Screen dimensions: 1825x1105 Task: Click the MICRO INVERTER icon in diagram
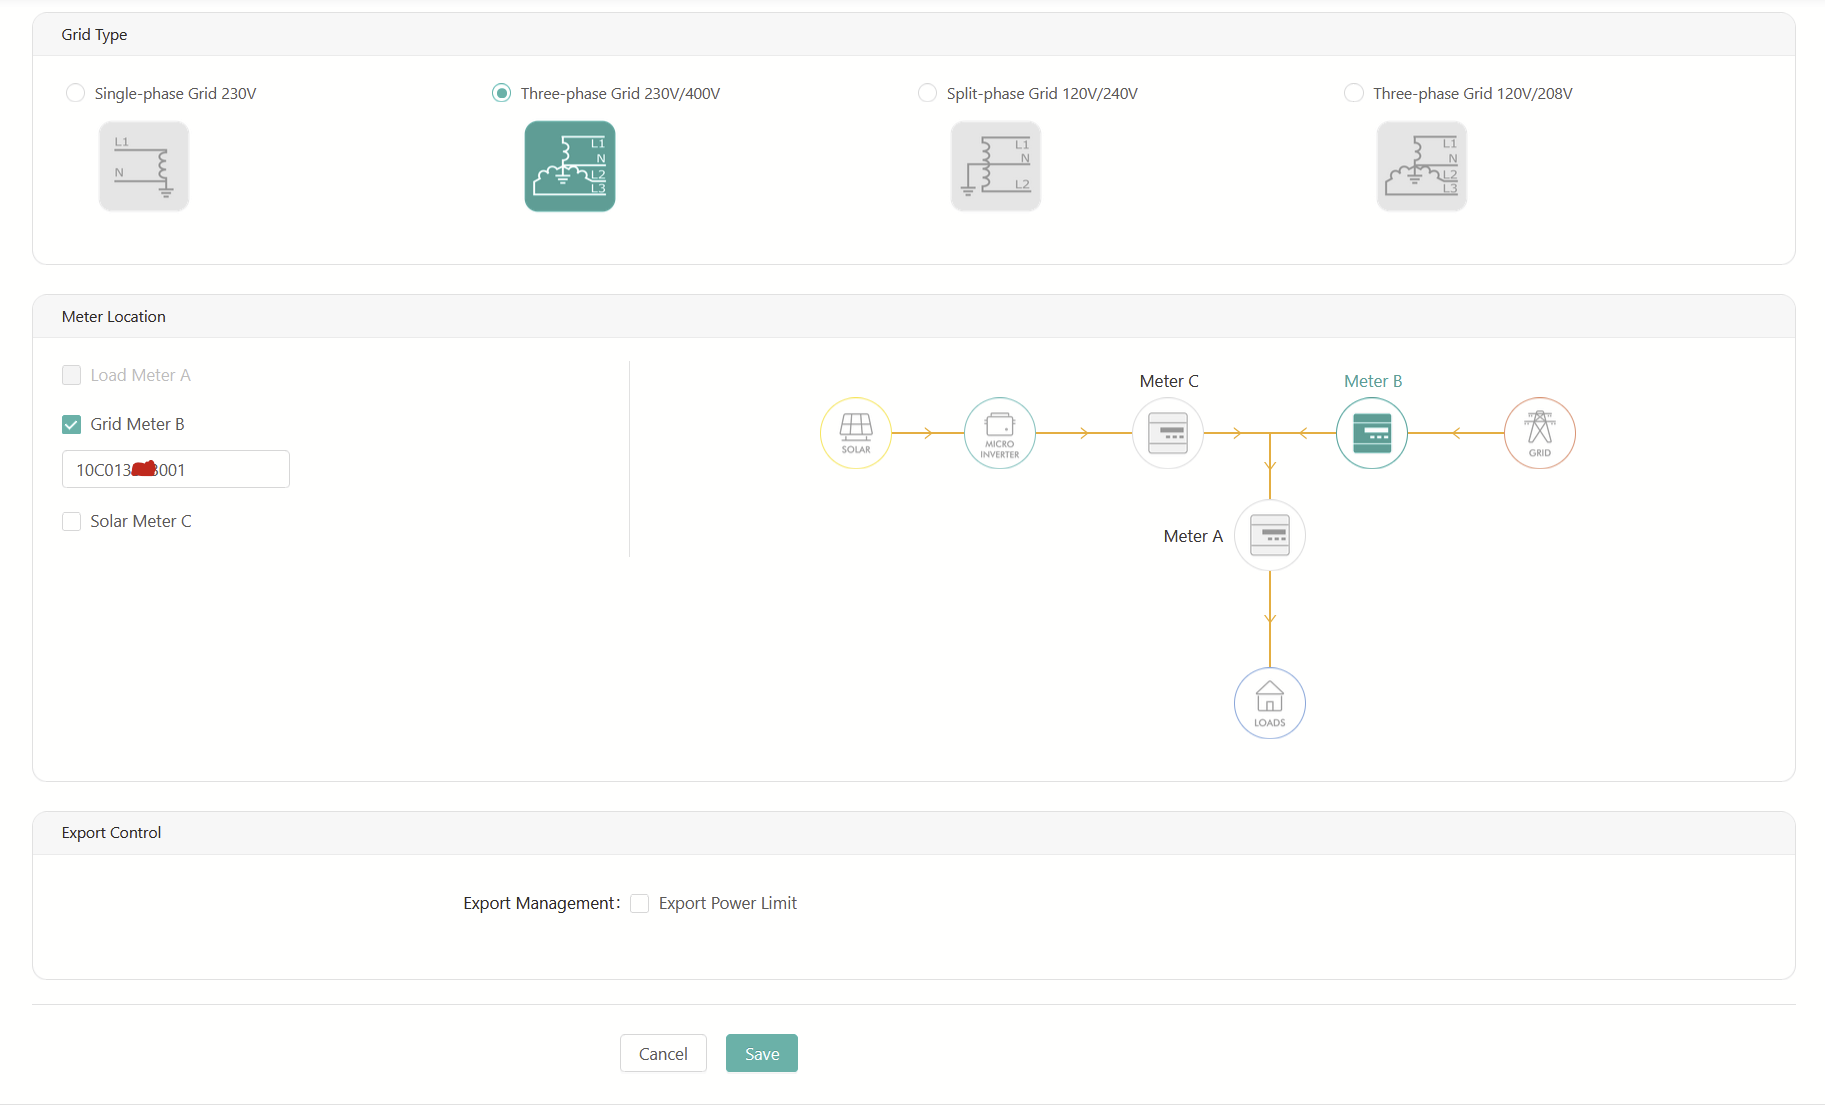(x=1000, y=433)
